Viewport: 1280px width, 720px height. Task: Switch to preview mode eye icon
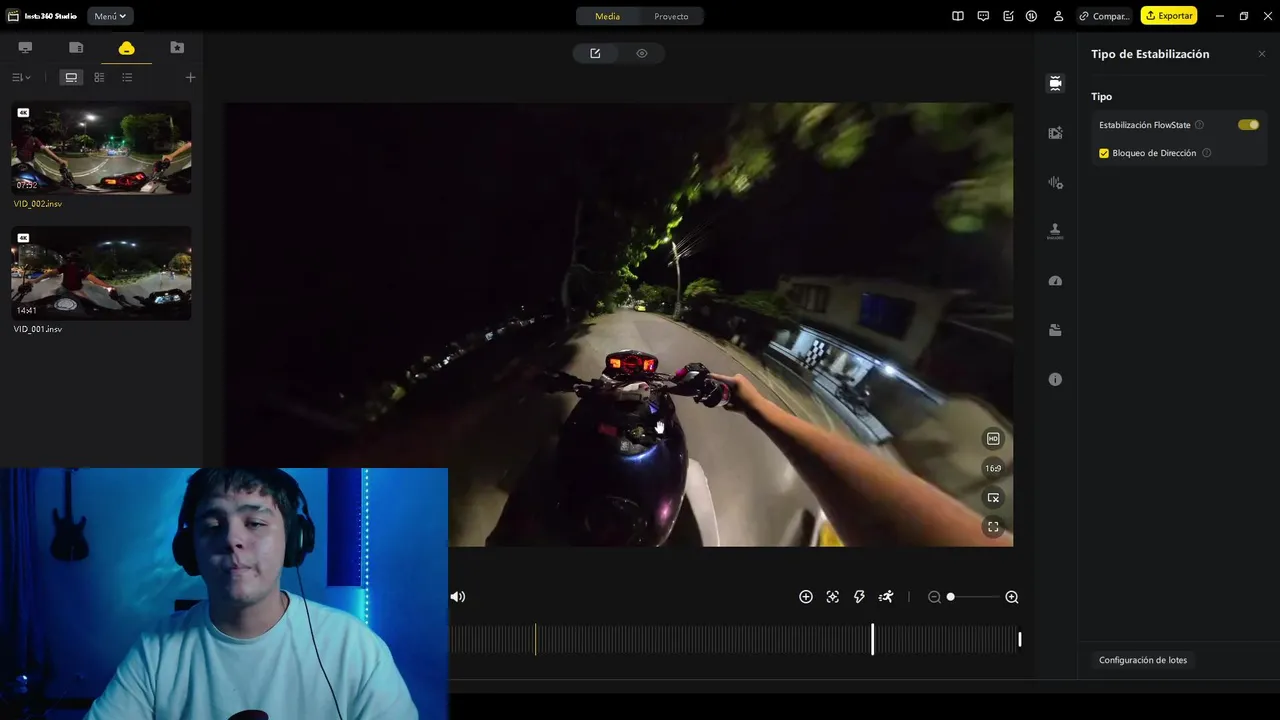pos(642,53)
